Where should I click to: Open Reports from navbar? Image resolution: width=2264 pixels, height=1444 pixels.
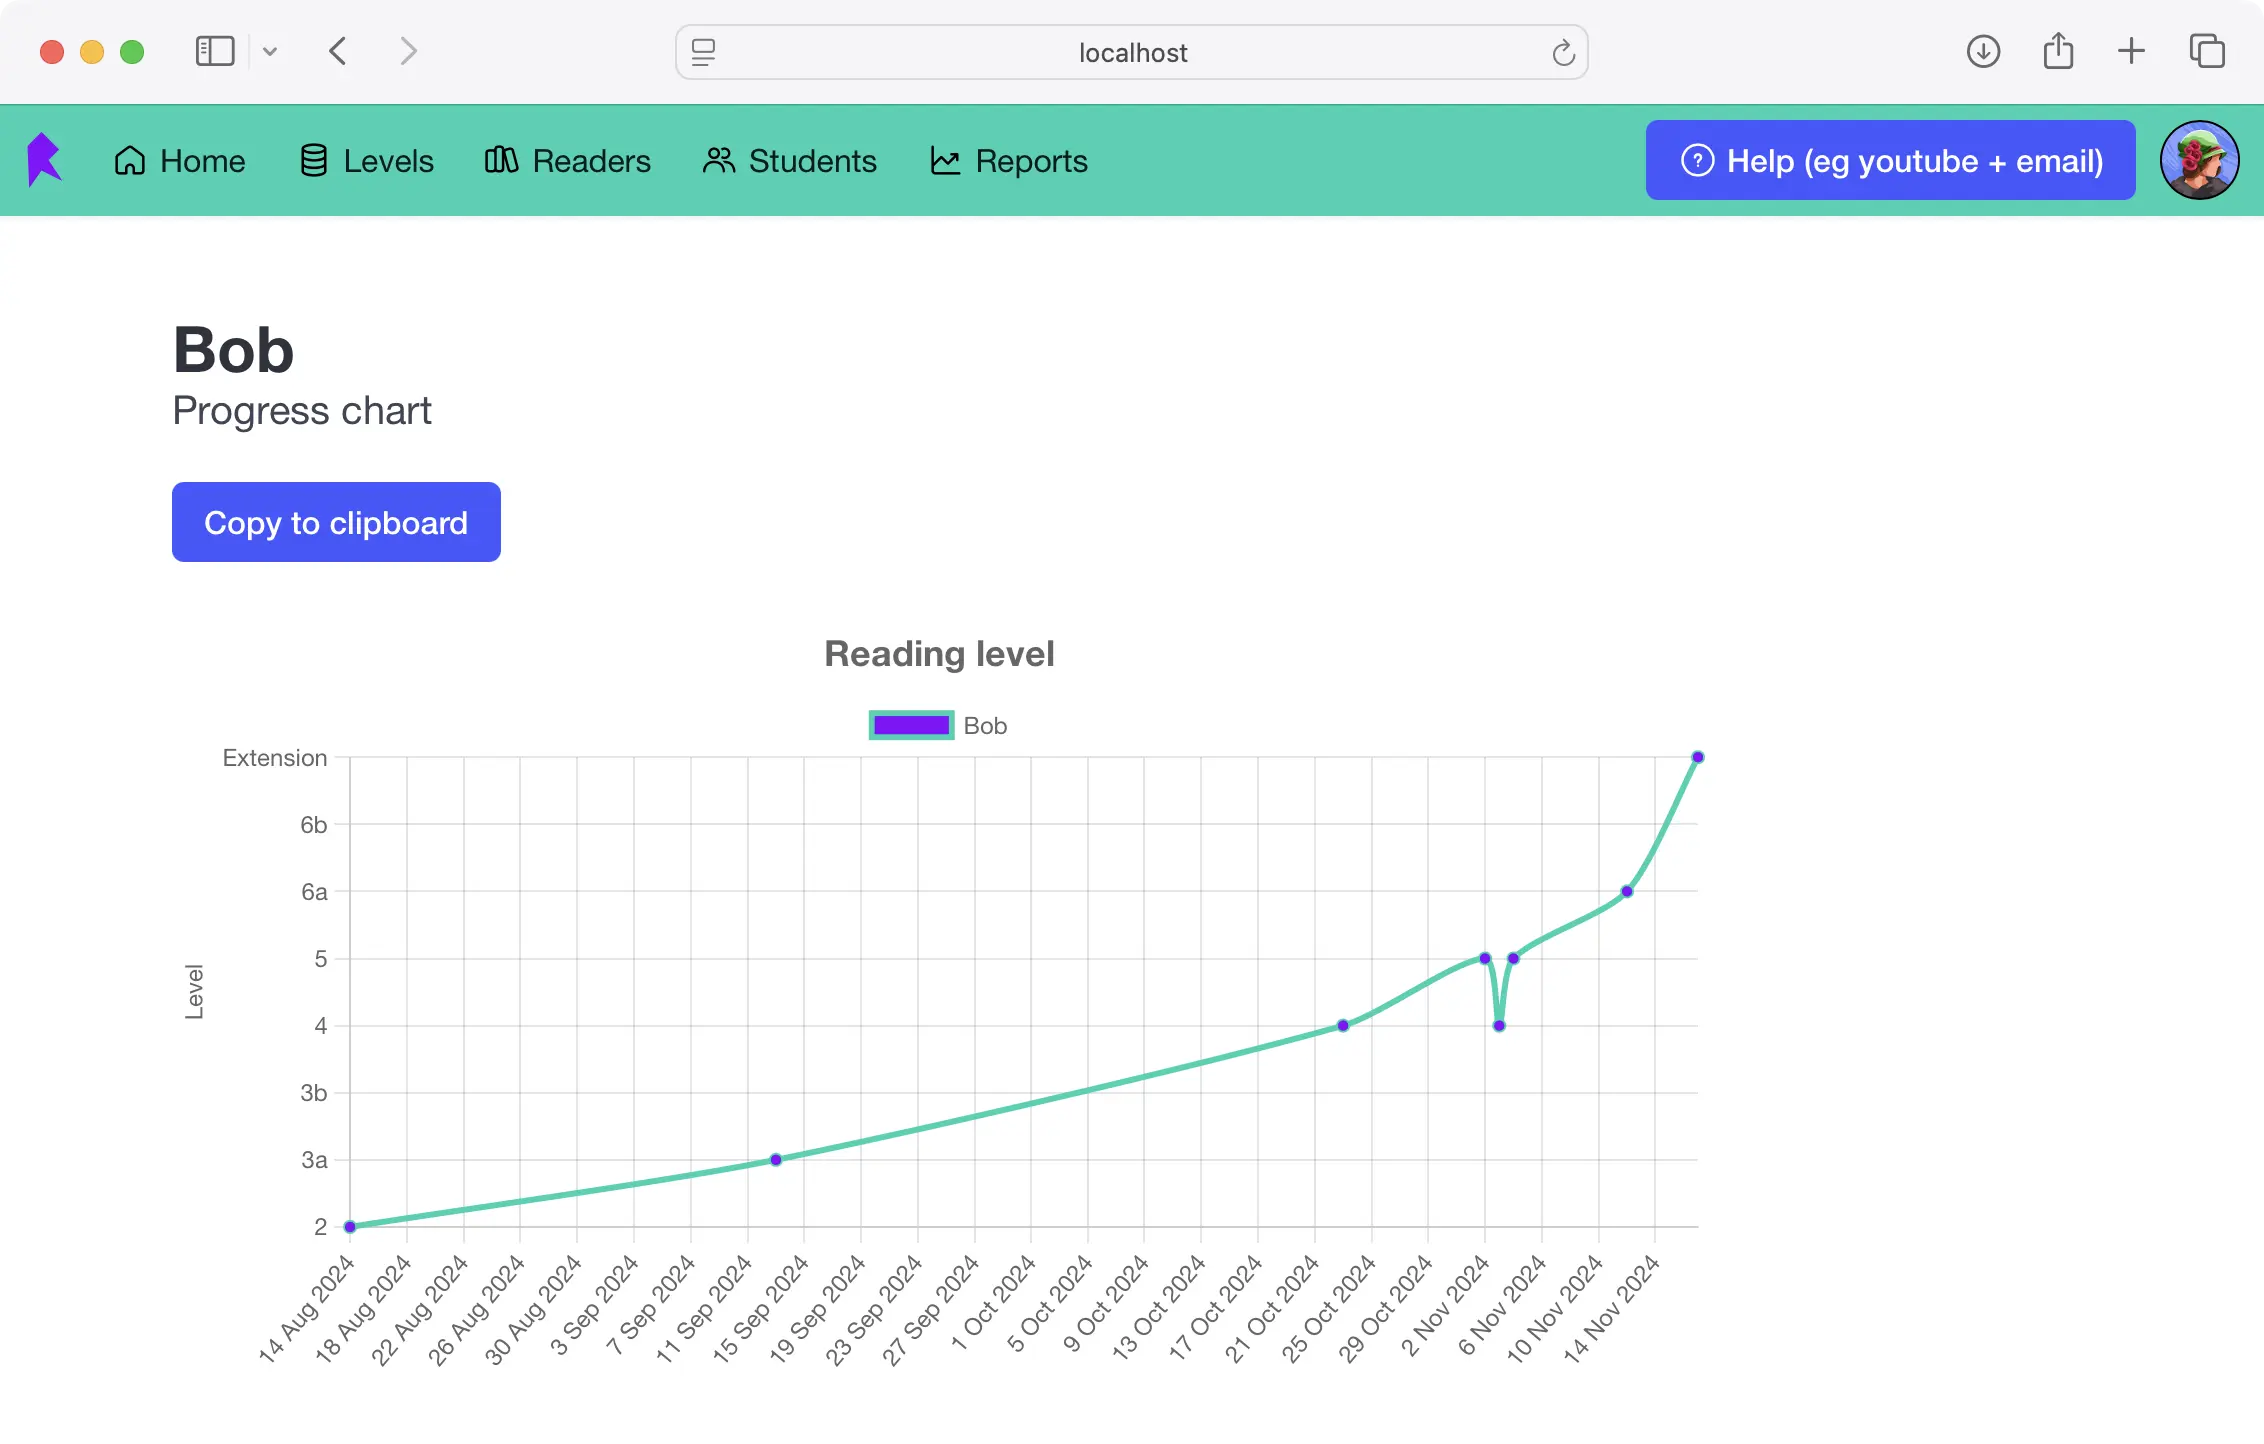(1009, 161)
